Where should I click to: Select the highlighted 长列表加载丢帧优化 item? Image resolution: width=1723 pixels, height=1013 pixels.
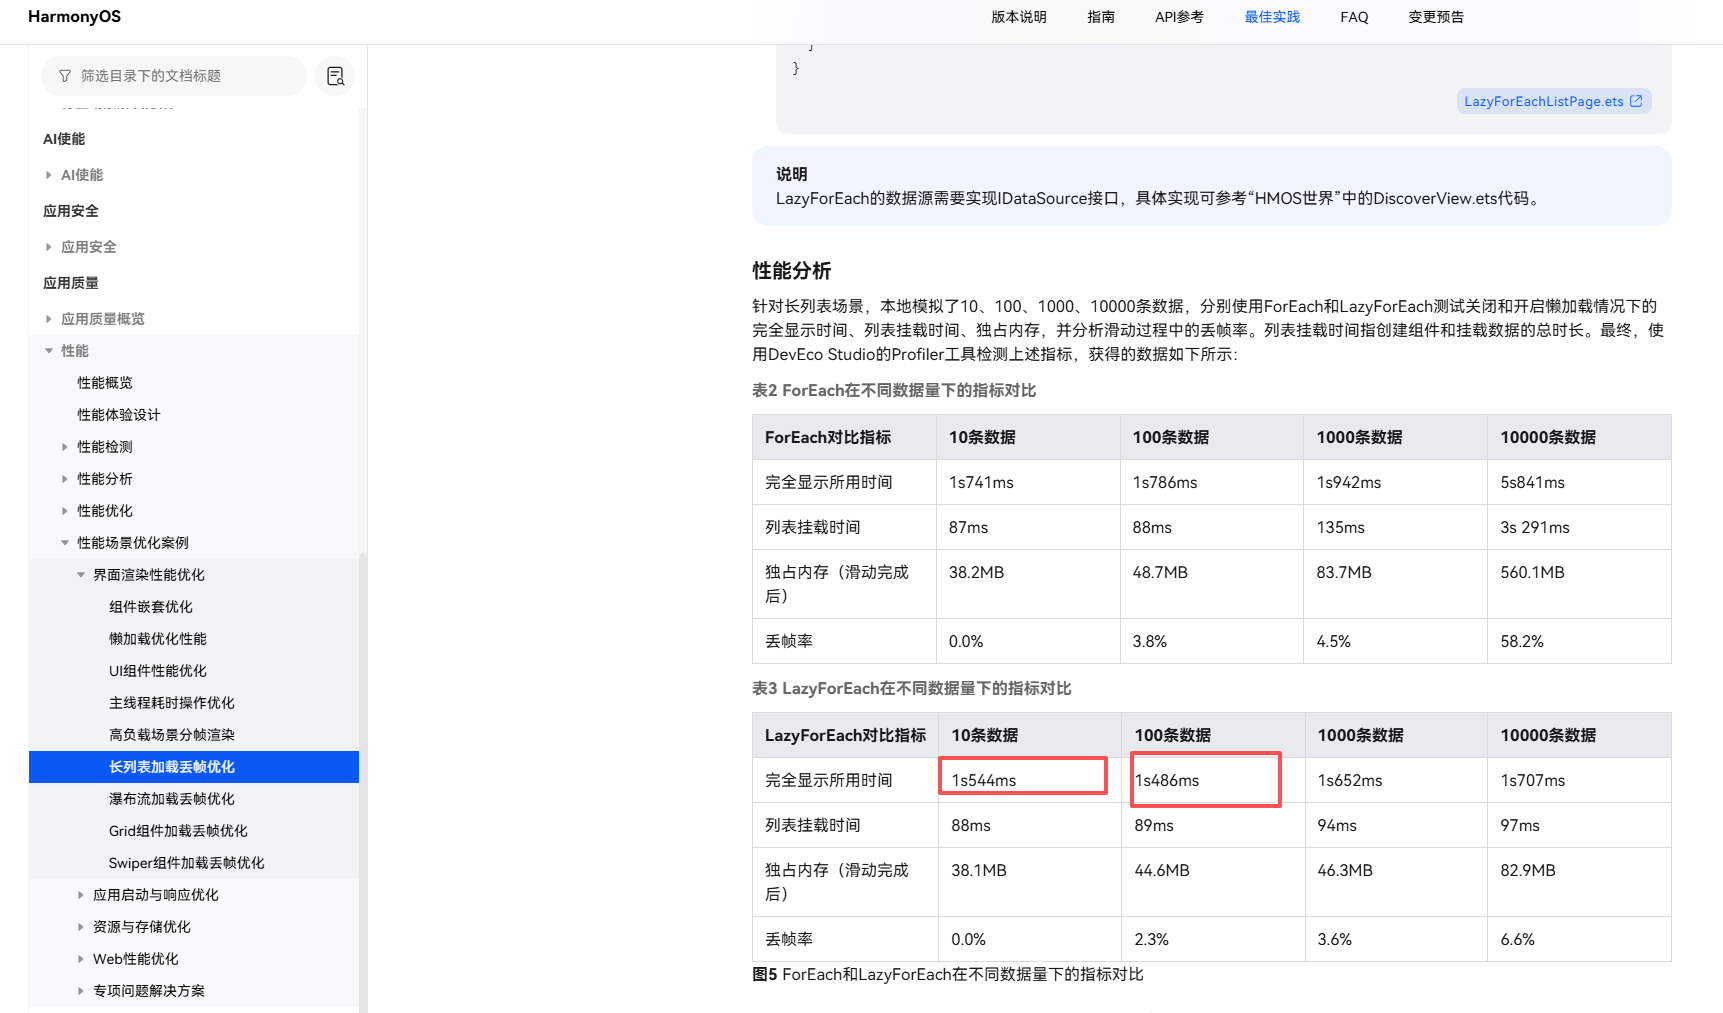pos(194,767)
